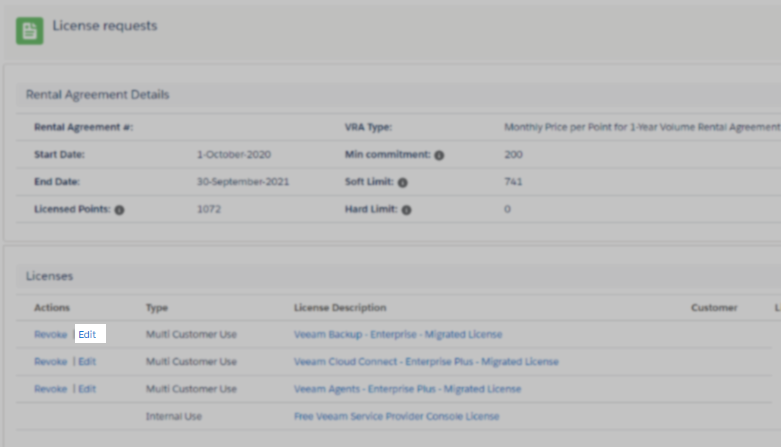Select Multi Customer Use in Veeam Agents row
Viewport: 781px width, 447px height.
click(x=191, y=389)
